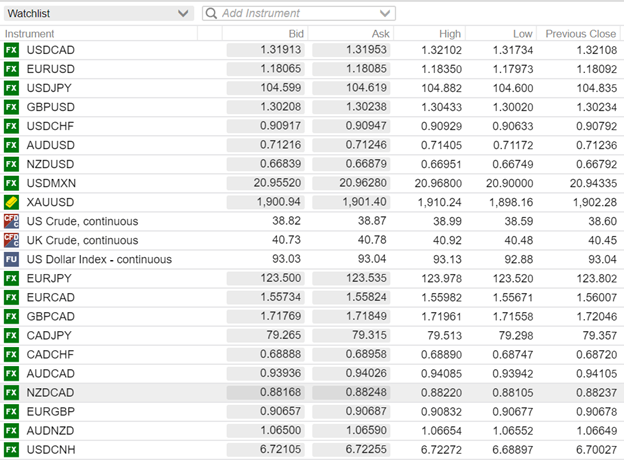Click the FU icon for US Dollar Index

[12, 259]
